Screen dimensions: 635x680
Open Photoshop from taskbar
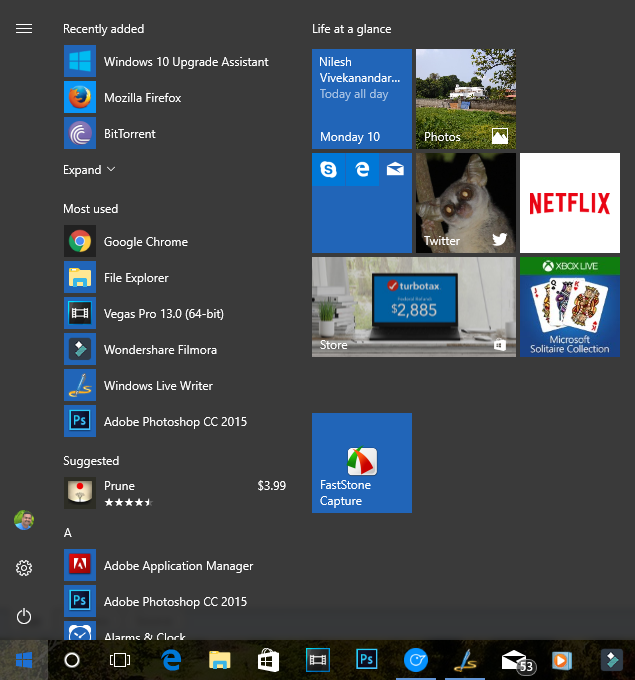[x=367, y=660]
